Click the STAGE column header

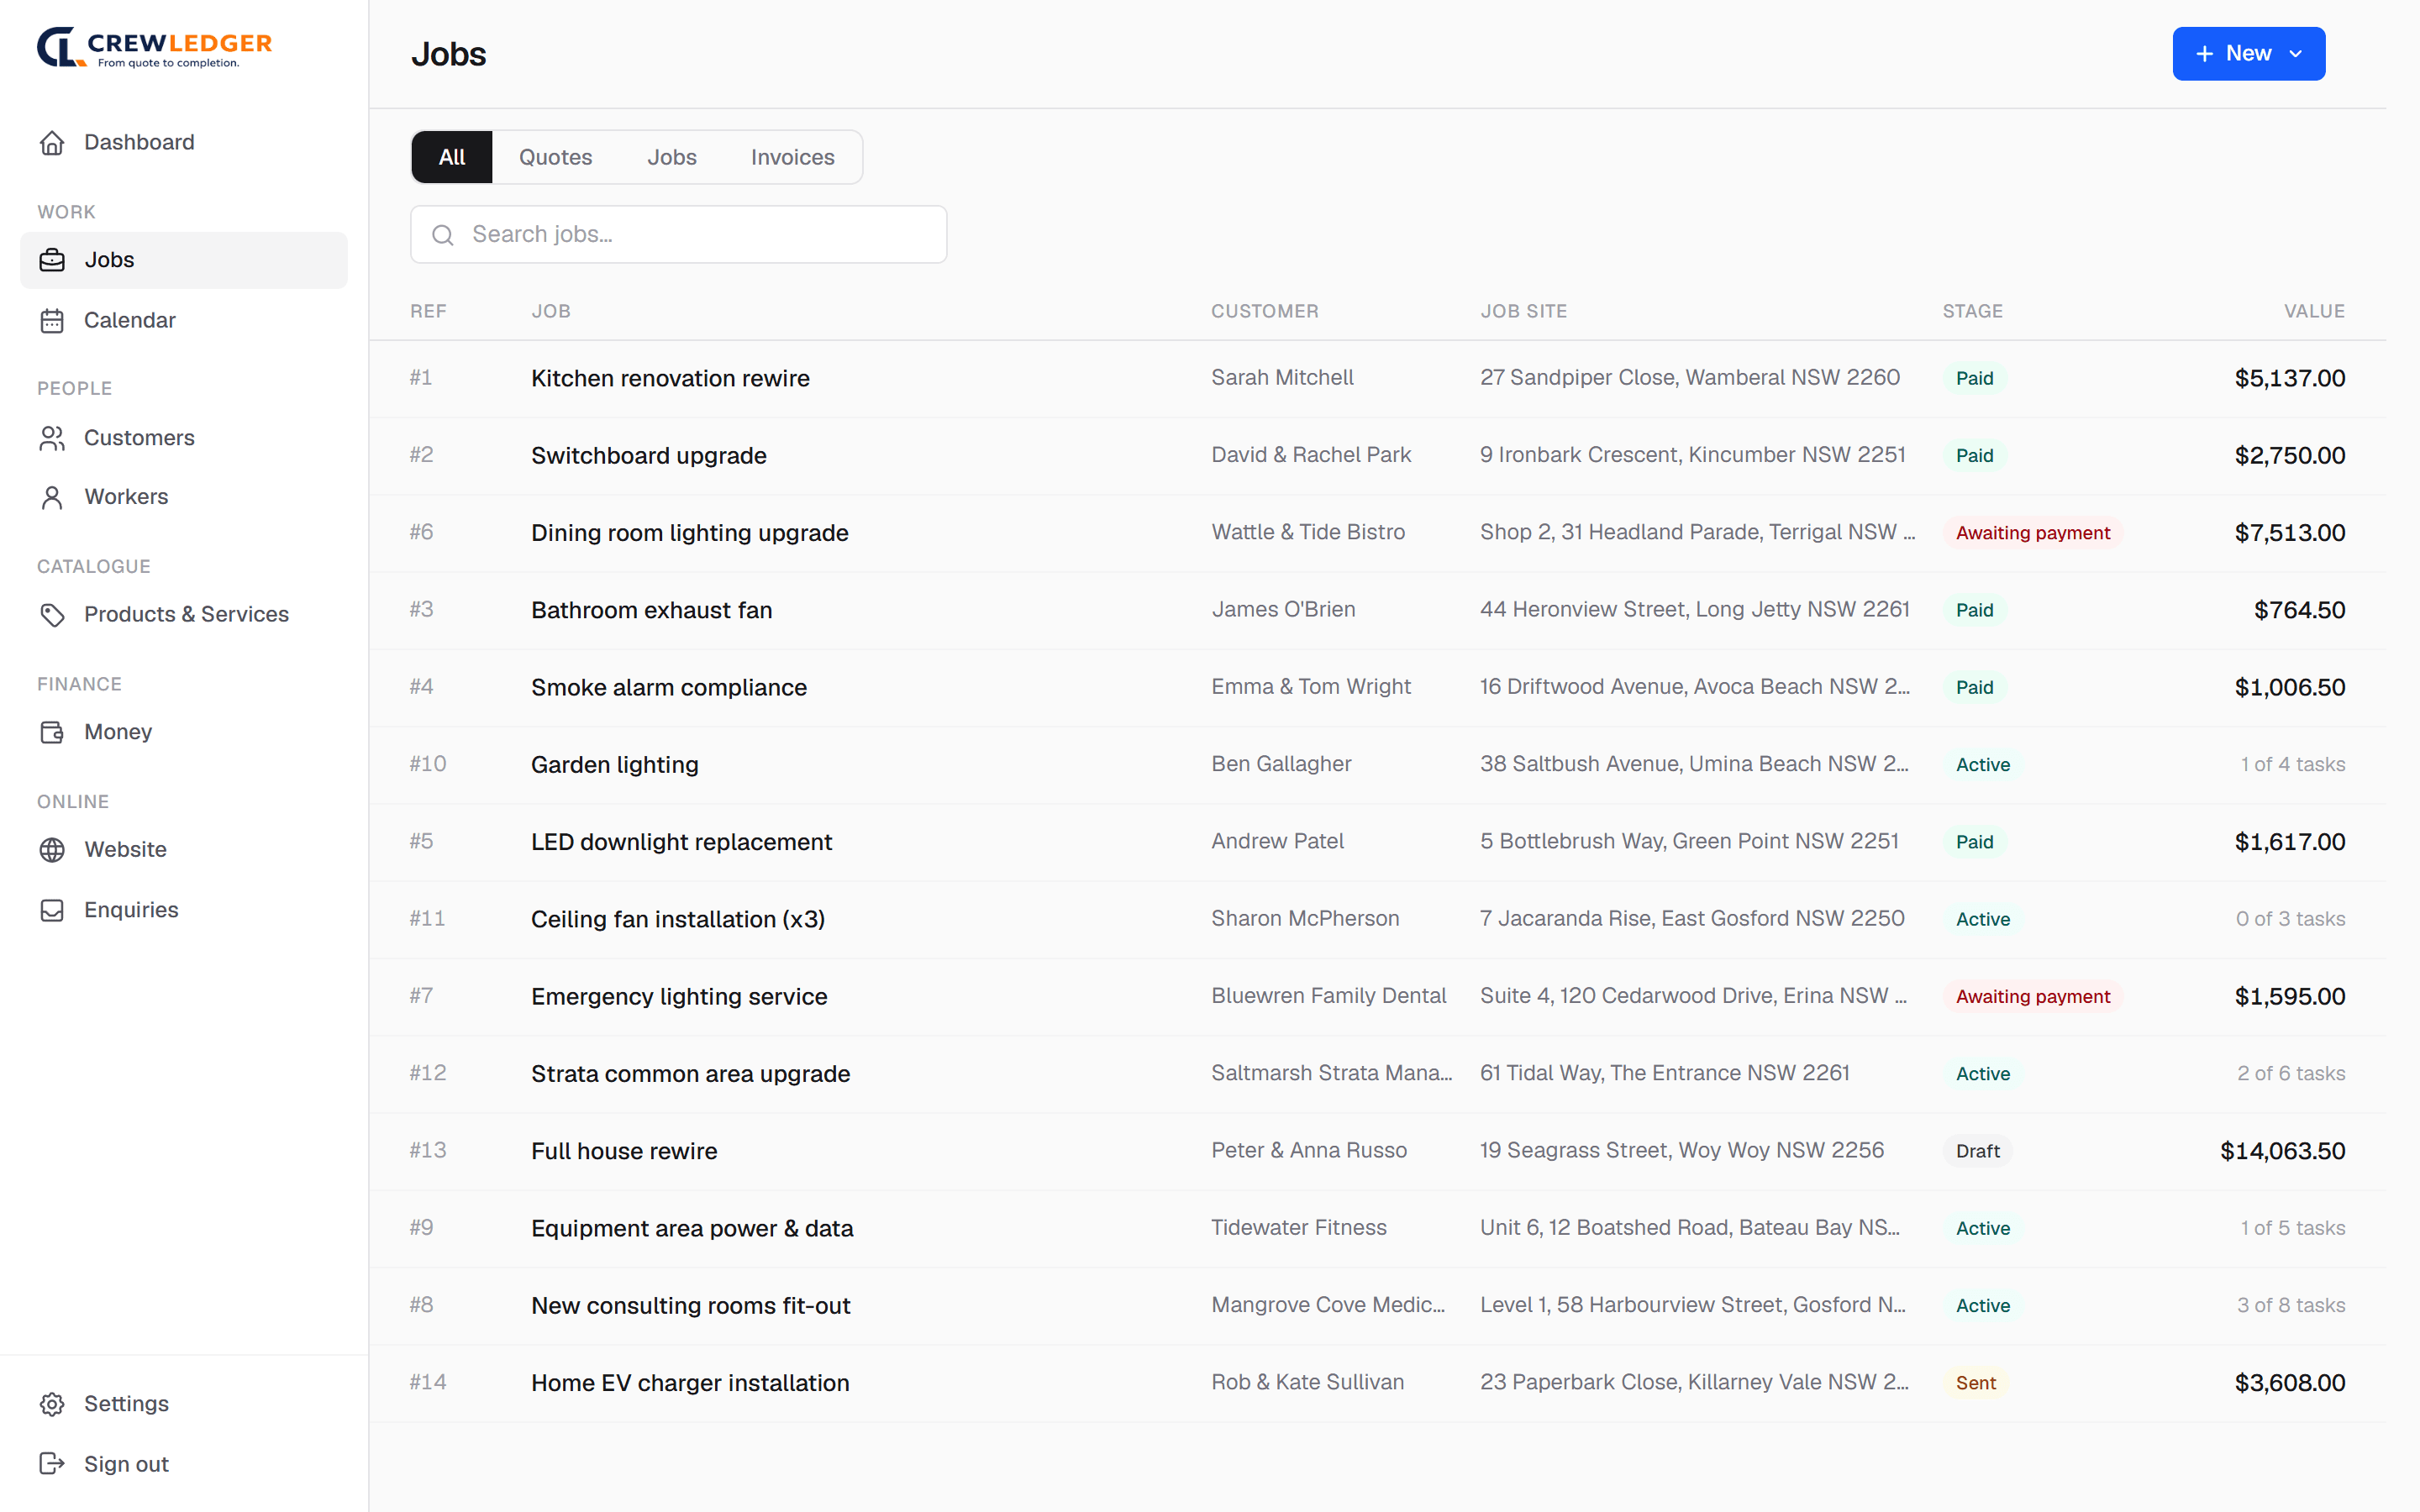click(1972, 311)
